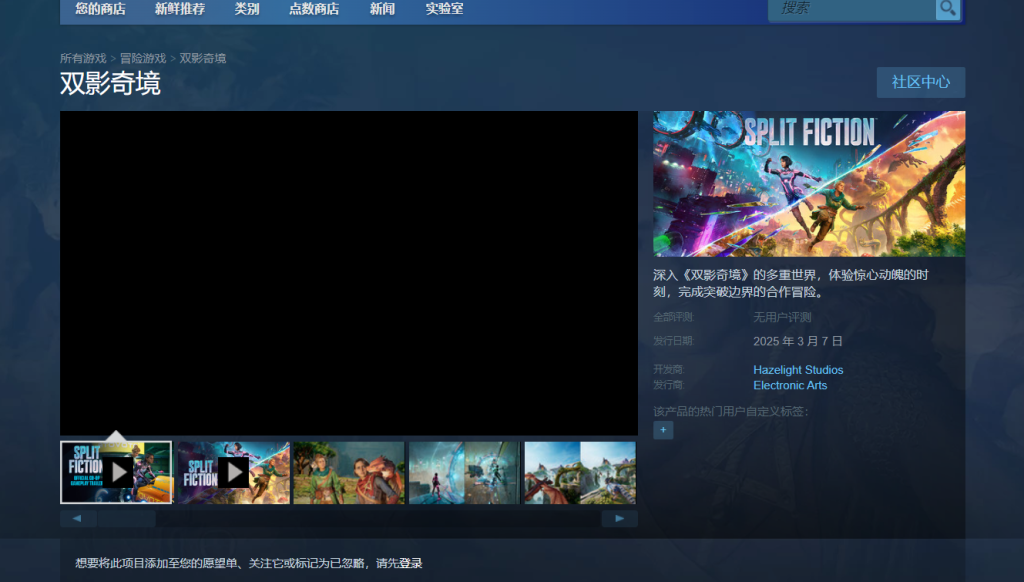The height and width of the screenshot is (582, 1024).
Task: Click the search magnifier icon
Action: [x=948, y=9]
